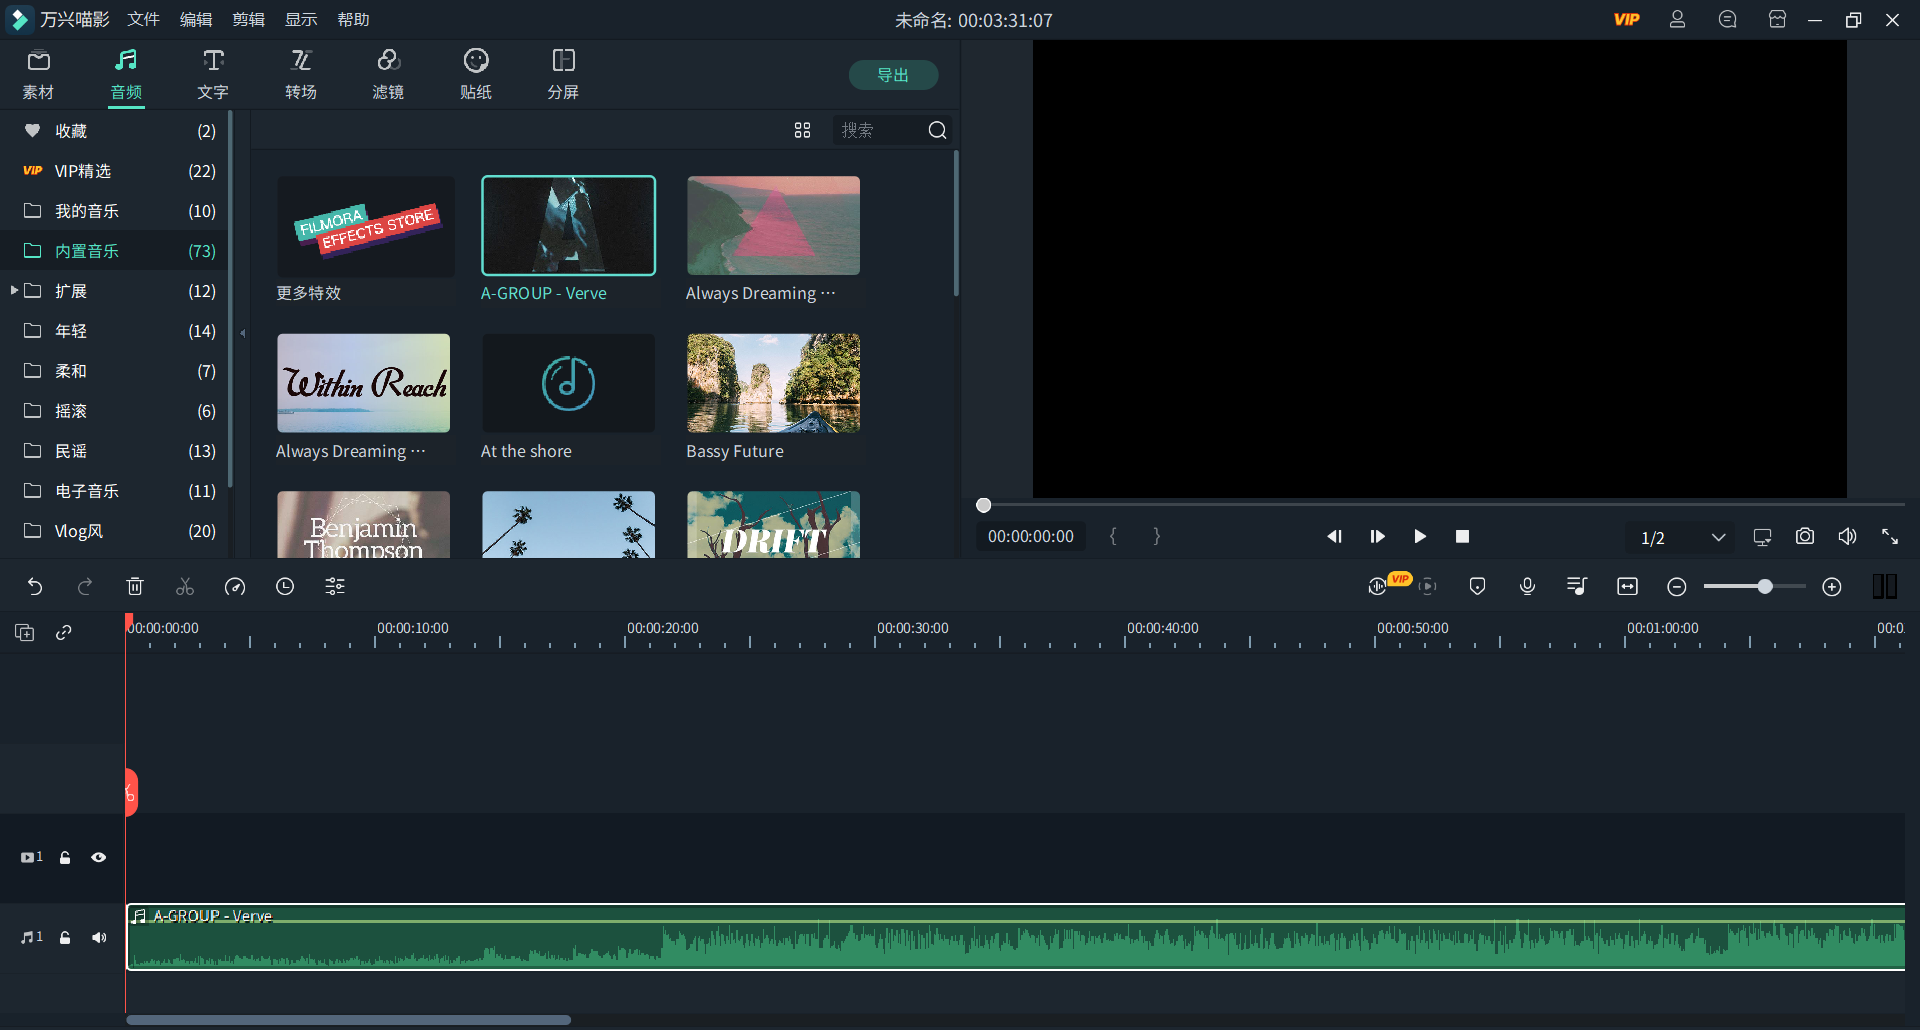Switch to the 转场 transitions tab
This screenshot has height=1030, width=1920.
[x=301, y=74]
